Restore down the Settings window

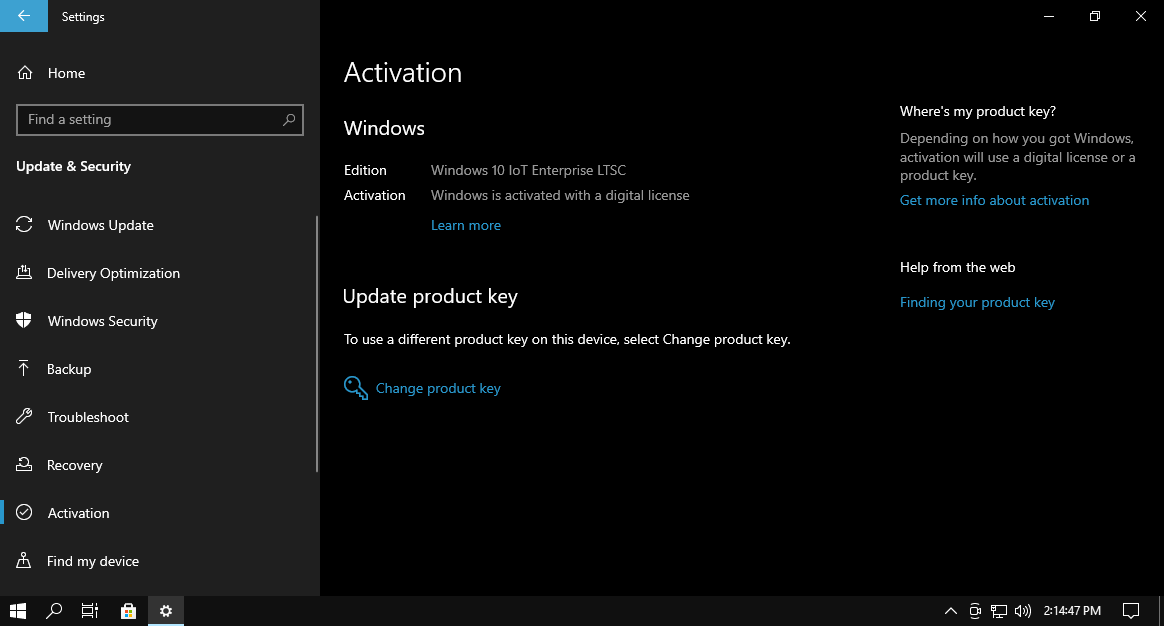[1094, 16]
